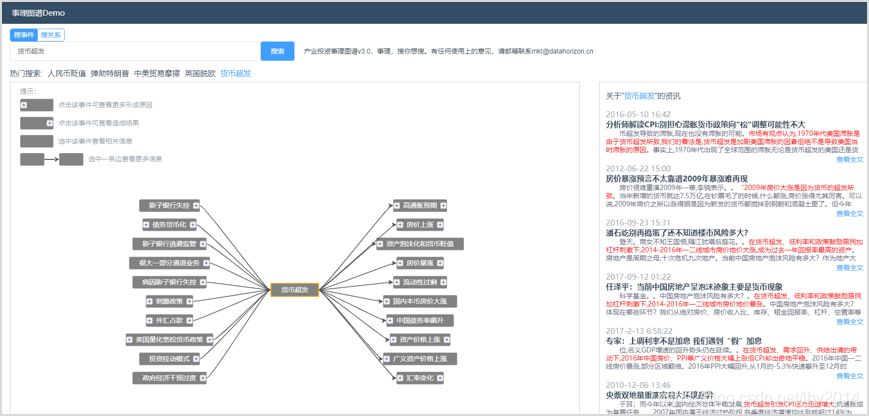Expand causes of 刺激政策 via left plus
This screenshot has width=869, height=416.
tap(151, 301)
